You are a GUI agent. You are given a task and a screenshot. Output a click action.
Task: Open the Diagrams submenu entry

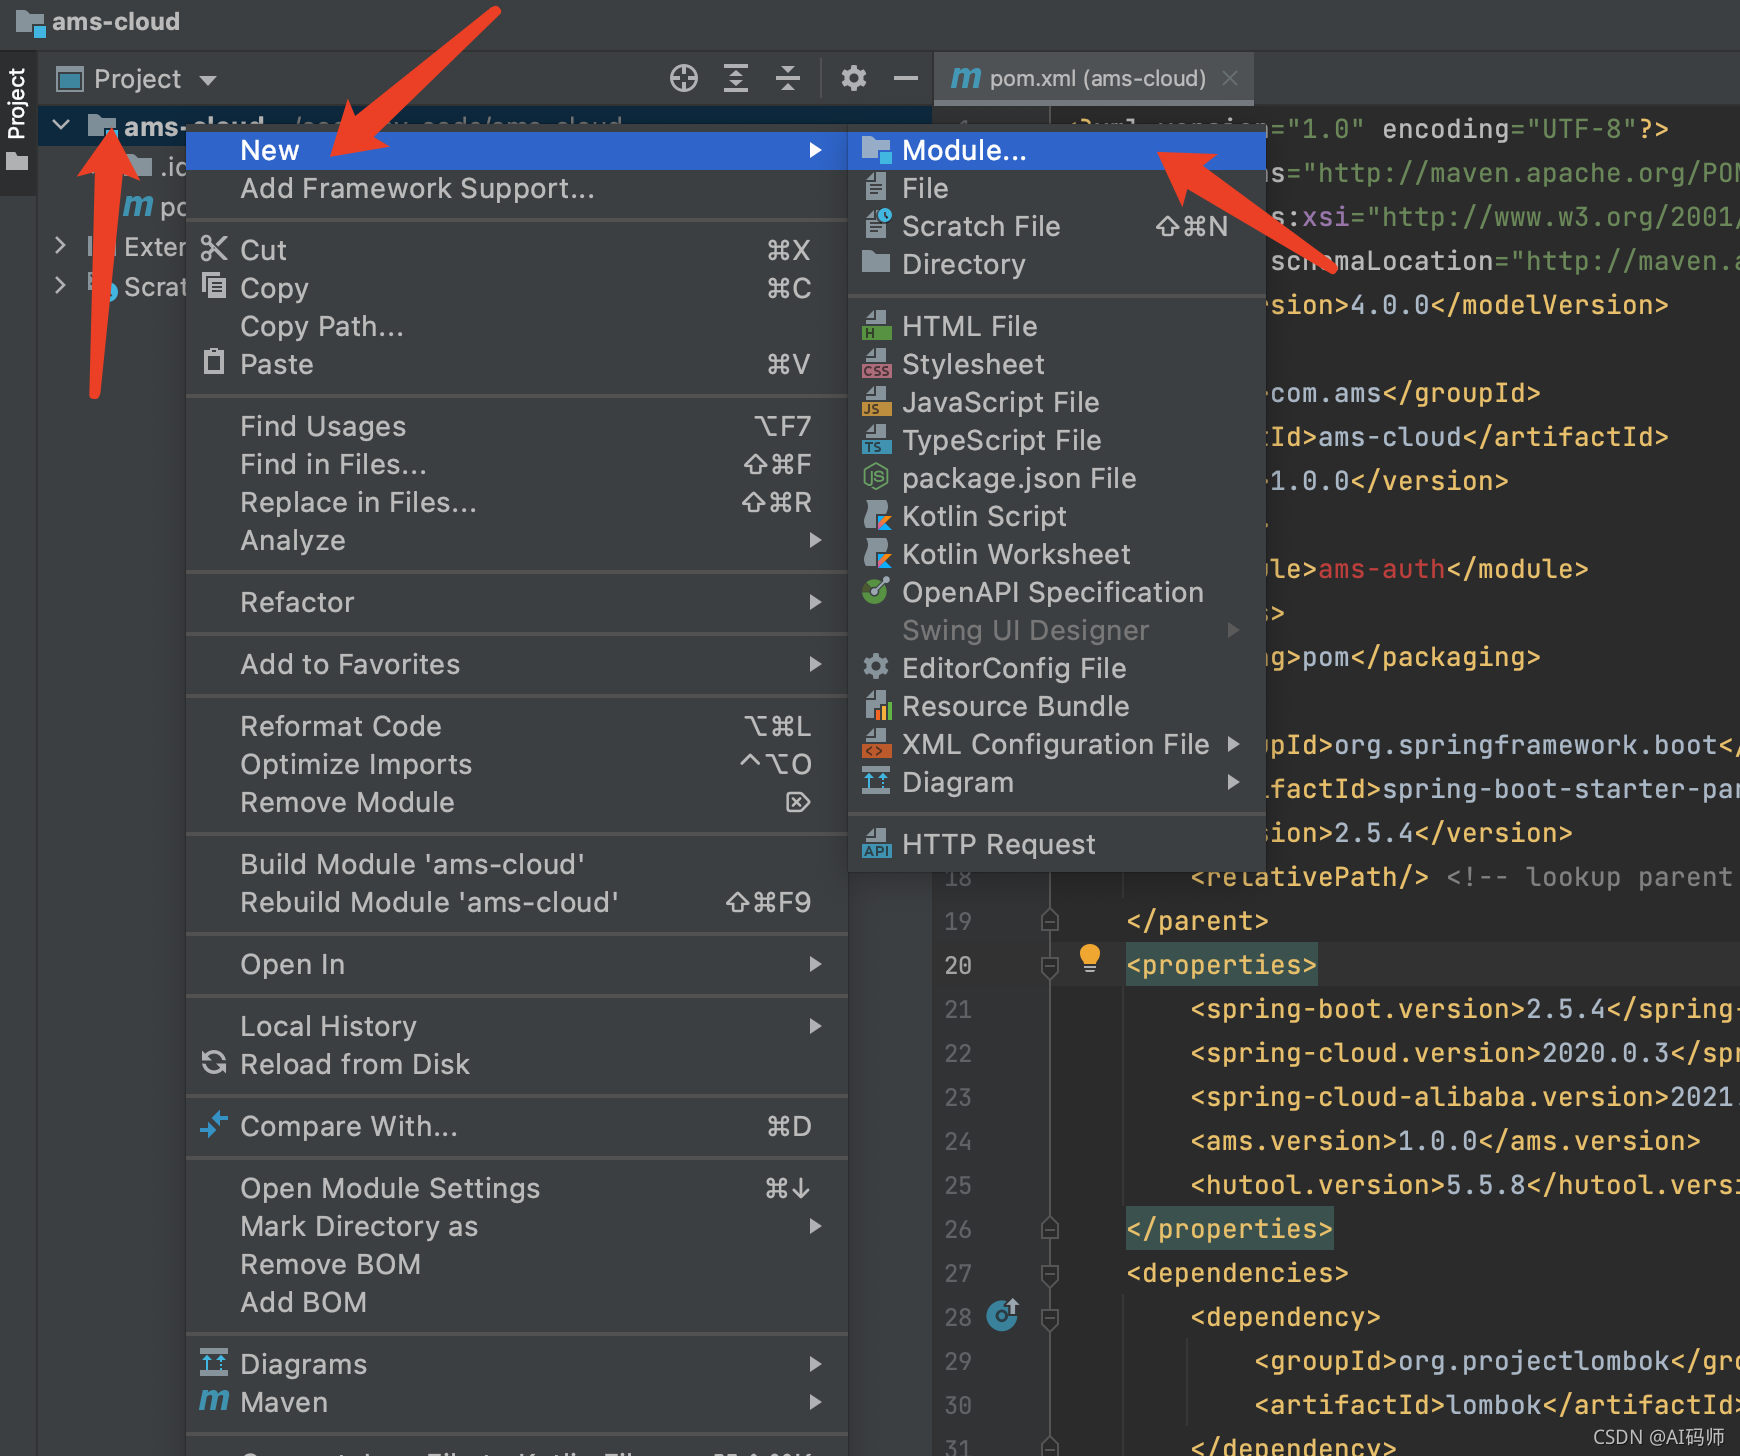(x=517, y=1364)
